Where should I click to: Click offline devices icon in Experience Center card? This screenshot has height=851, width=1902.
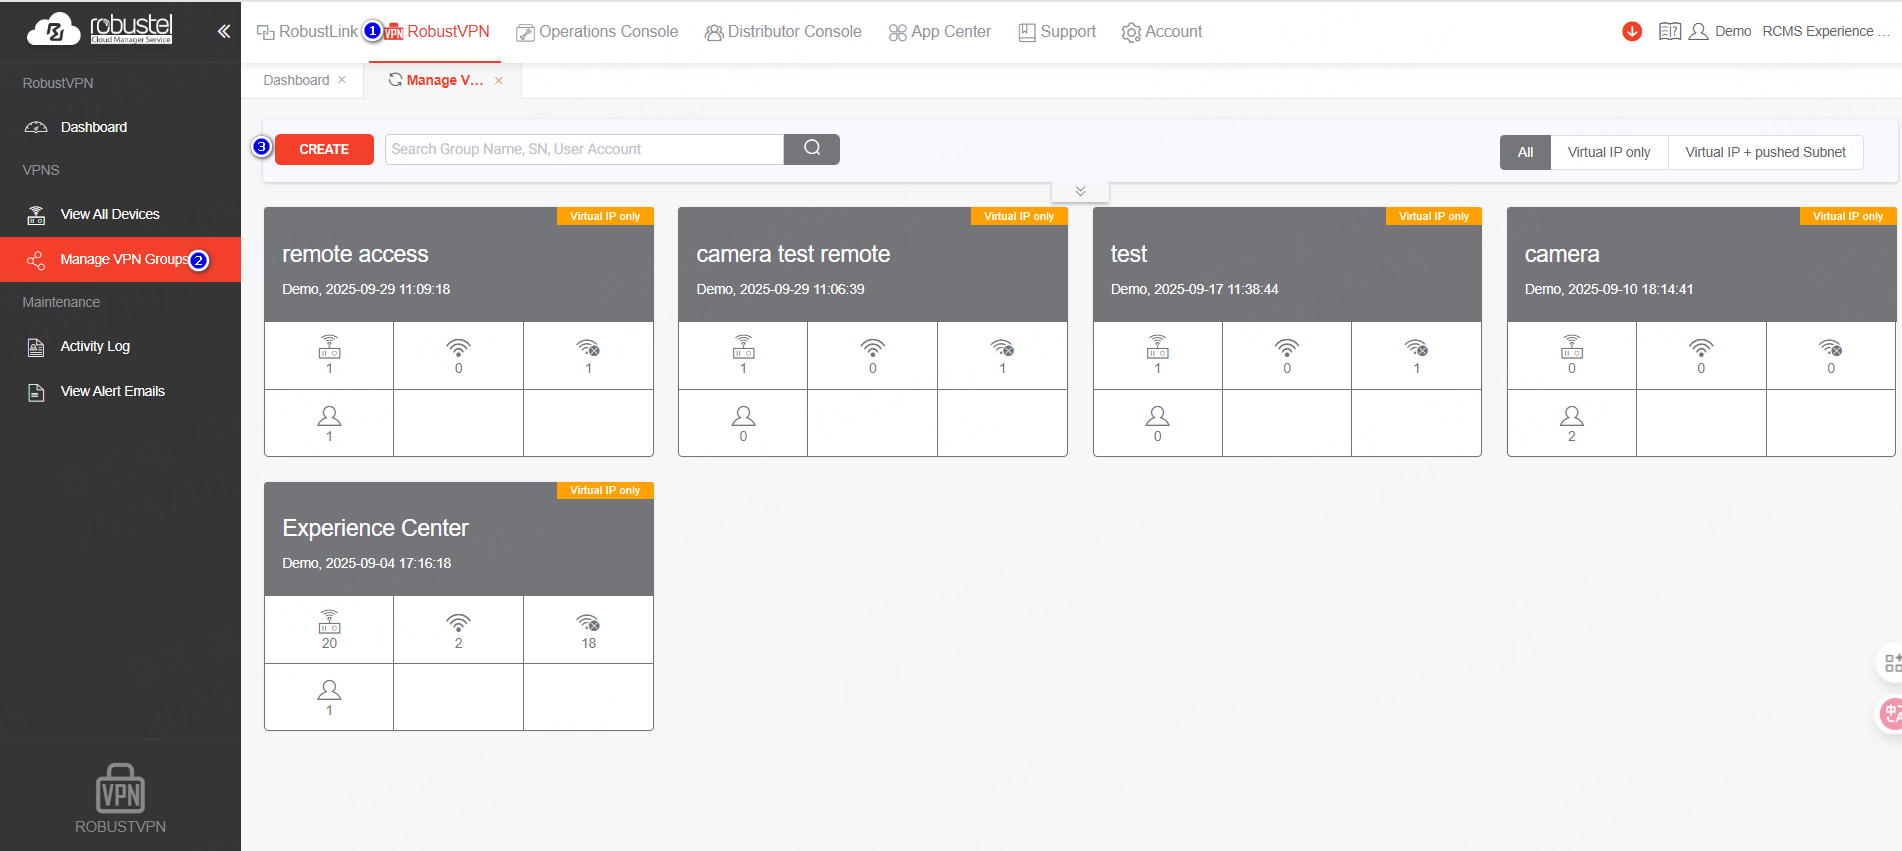coord(588,624)
